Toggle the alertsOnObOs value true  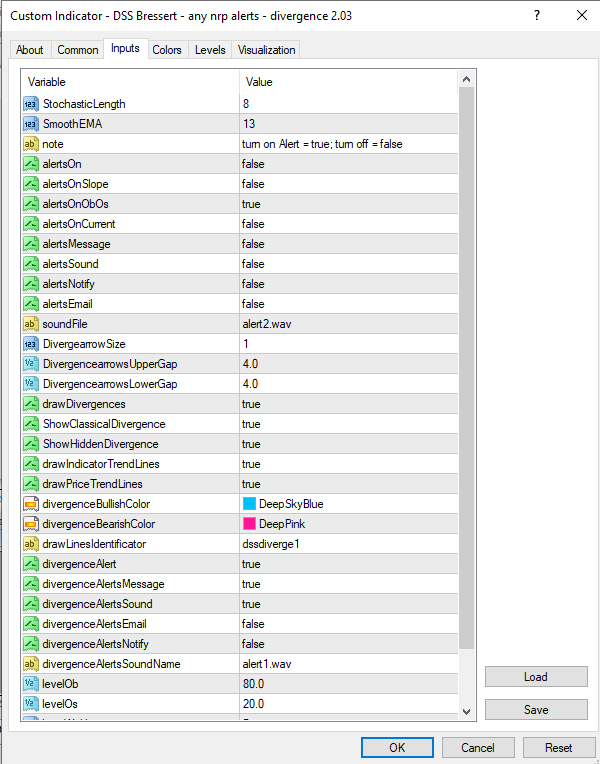tap(348, 204)
